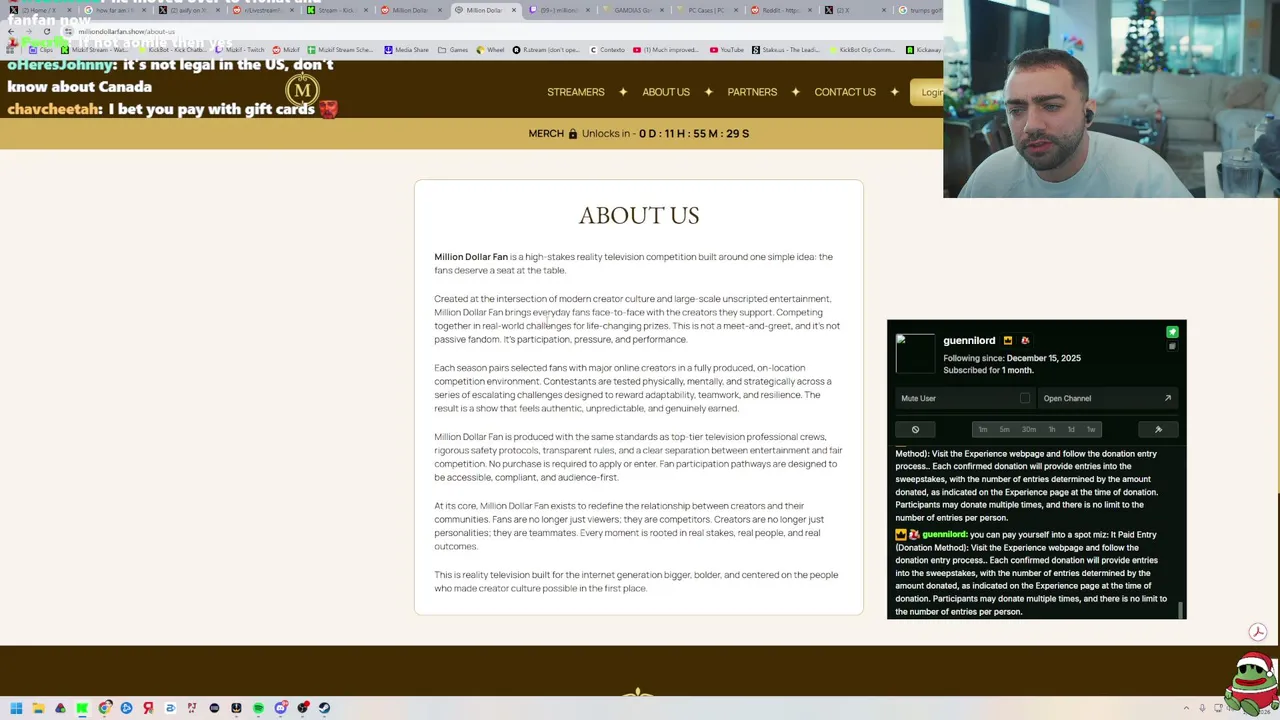Open File Explorer from the taskbar
This screenshot has width=1280, height=720.
point(38,708)
